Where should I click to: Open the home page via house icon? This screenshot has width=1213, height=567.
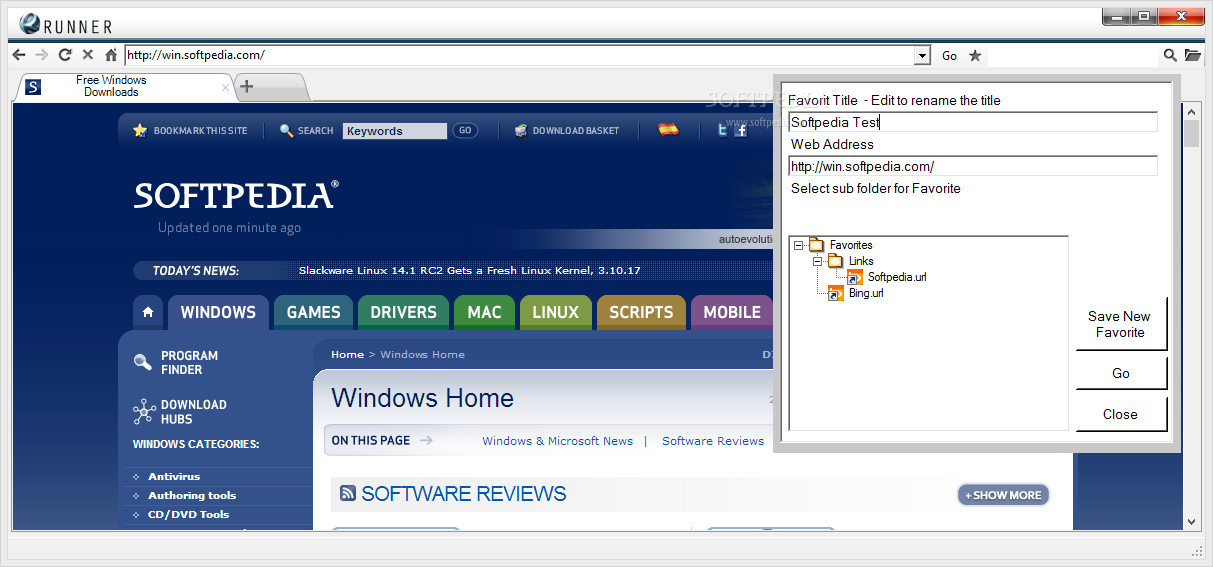pyautogui.click(x=111, y=55)
